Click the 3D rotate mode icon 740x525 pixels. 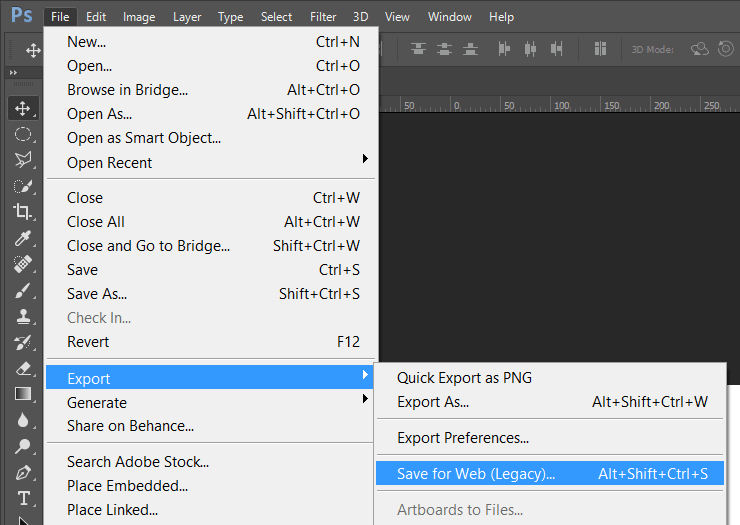[700, 49]
